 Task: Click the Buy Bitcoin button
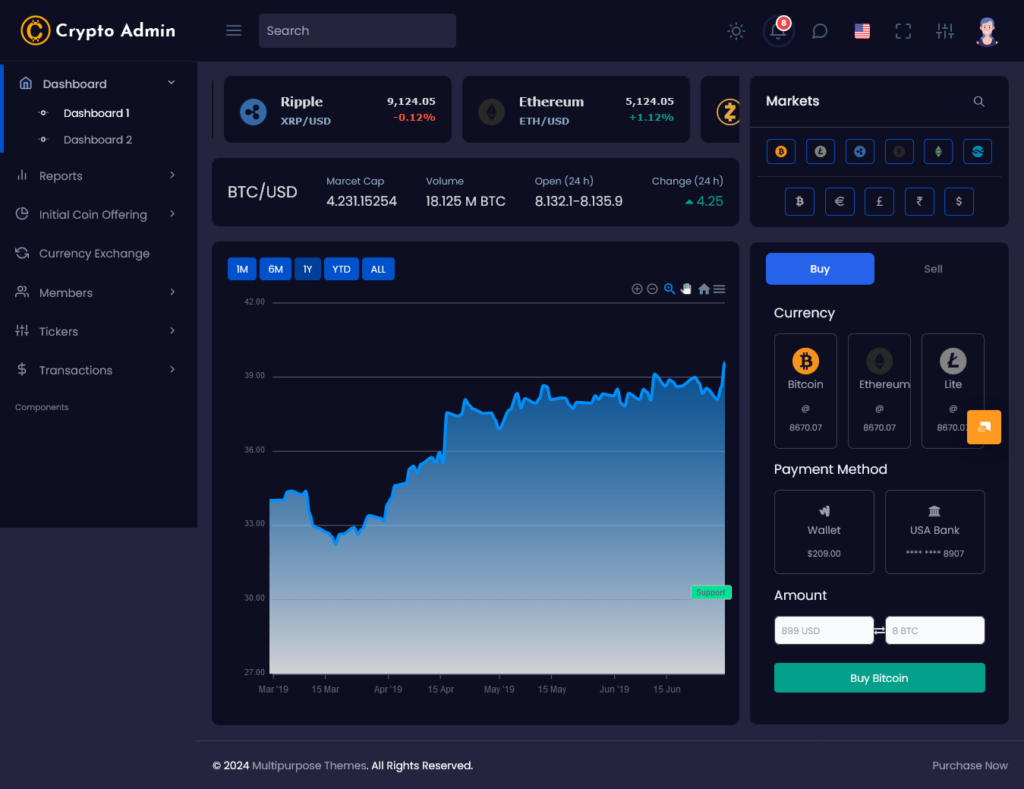(x=879, y=677)
